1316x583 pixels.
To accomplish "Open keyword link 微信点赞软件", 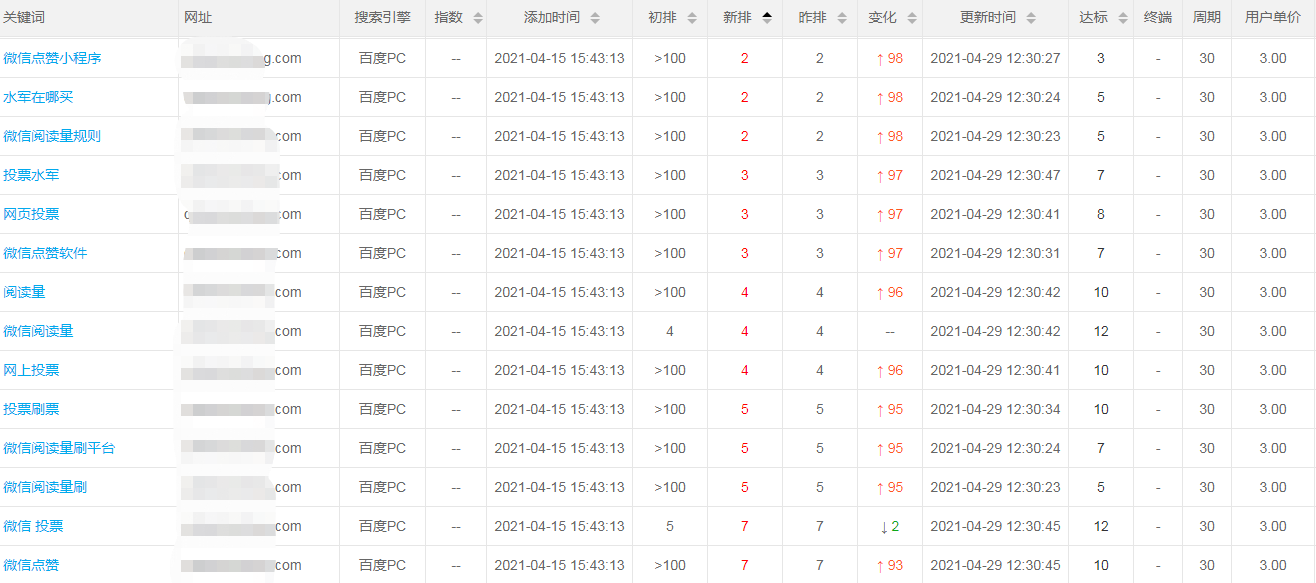I will (45, 253).
